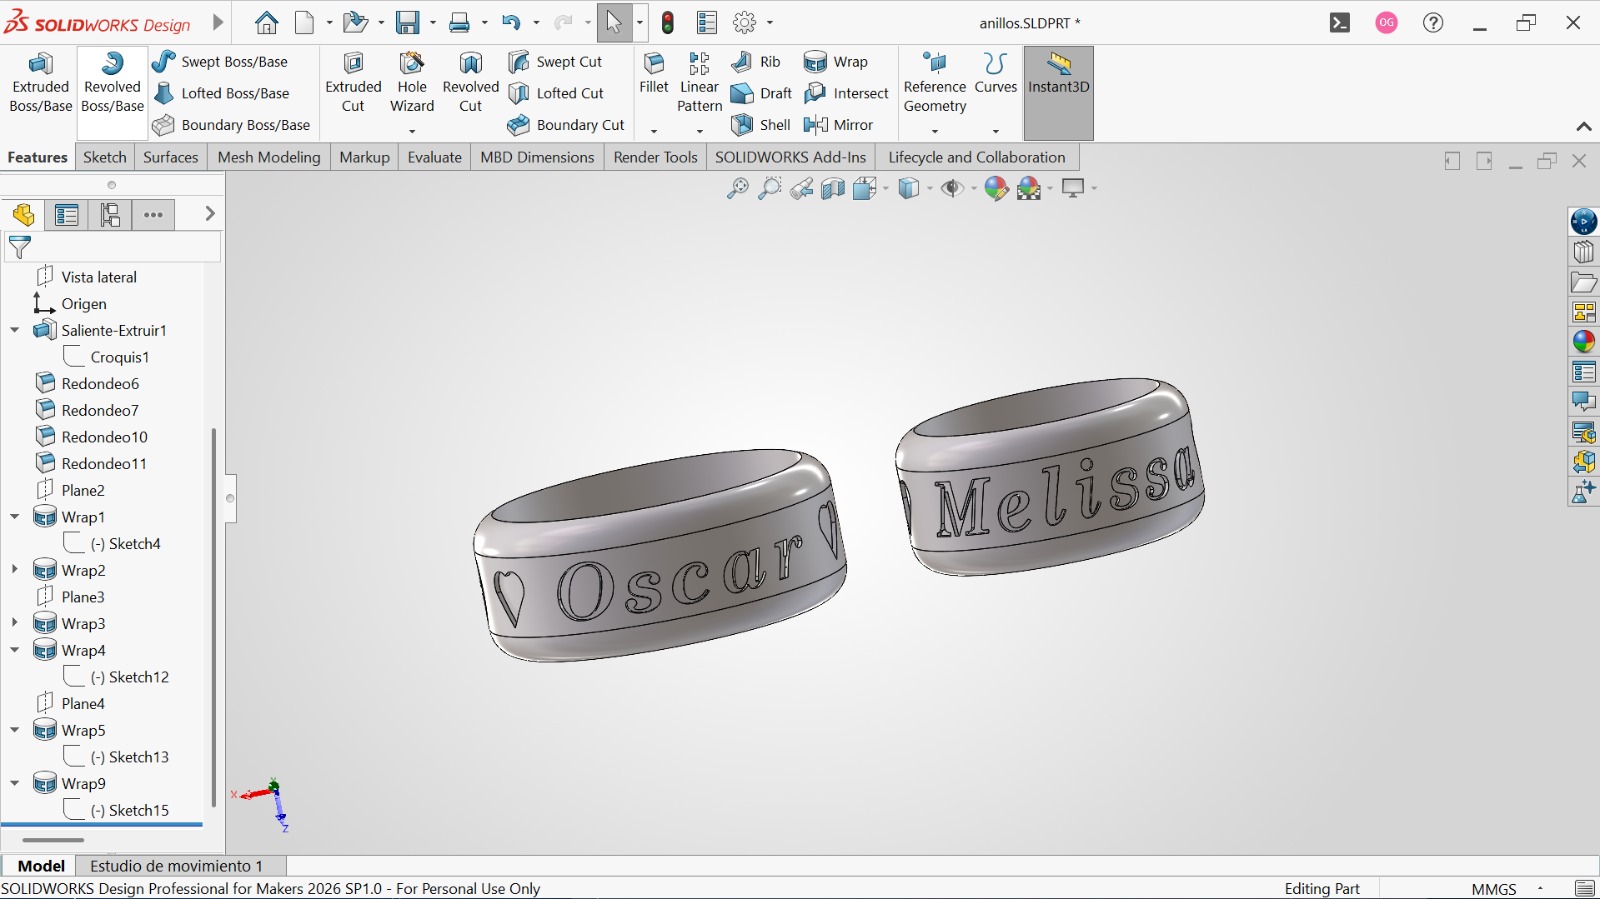Open the SOLIDWORKS Add-Ins tab

pos(790,157)
